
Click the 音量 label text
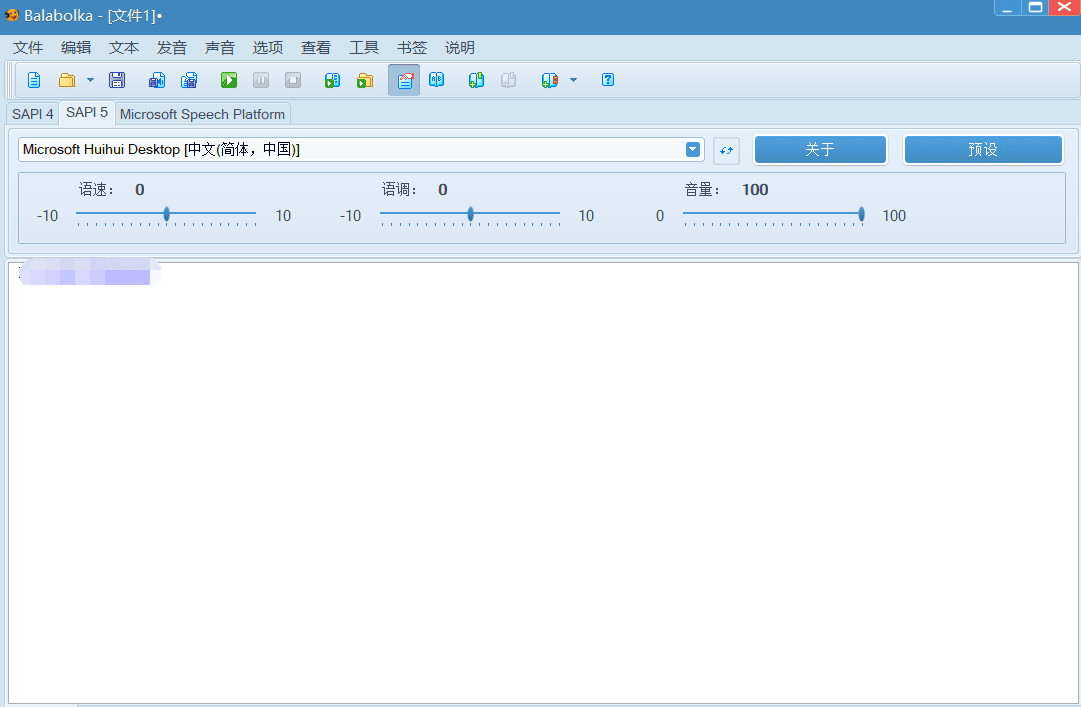click(702, 189)
